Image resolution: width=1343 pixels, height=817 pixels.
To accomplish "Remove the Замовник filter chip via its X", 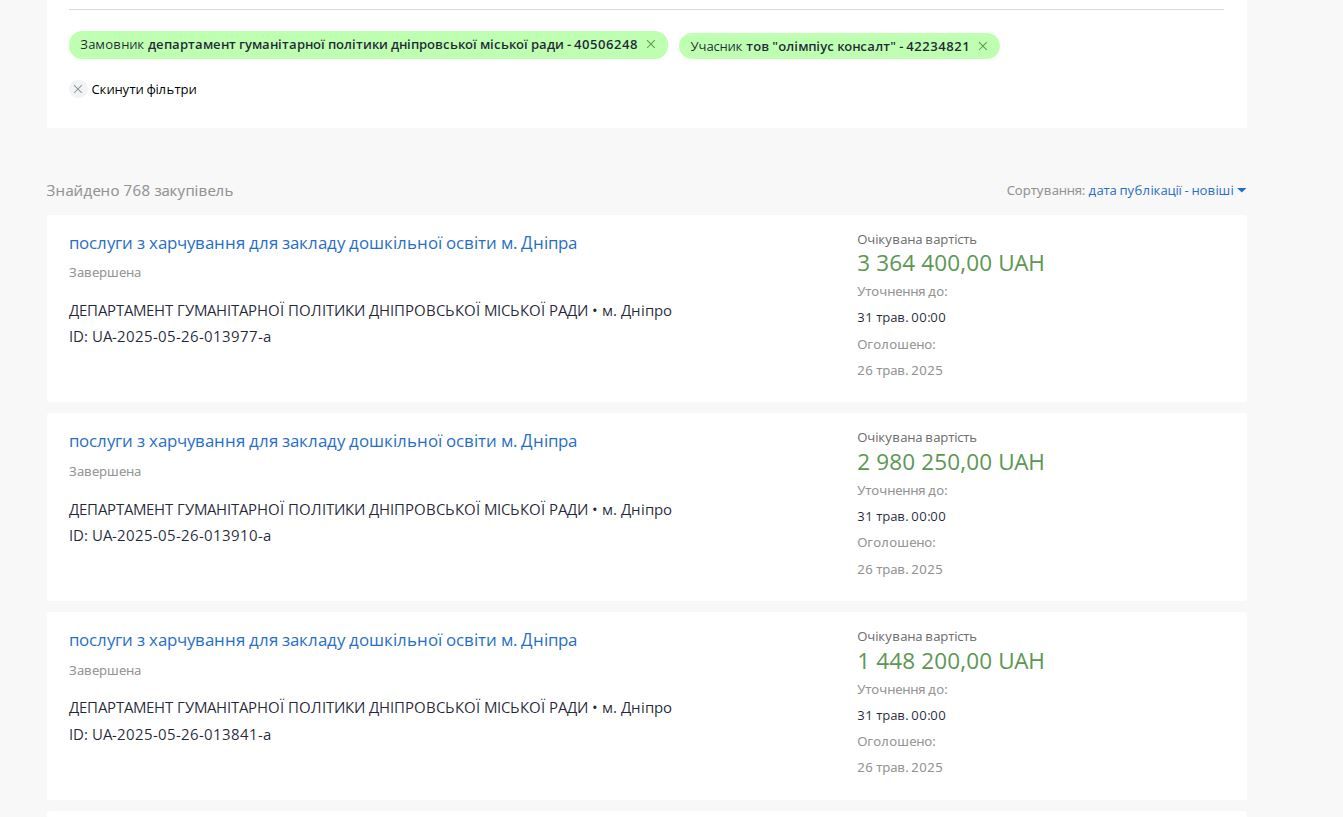I will (x=651, y=45).
